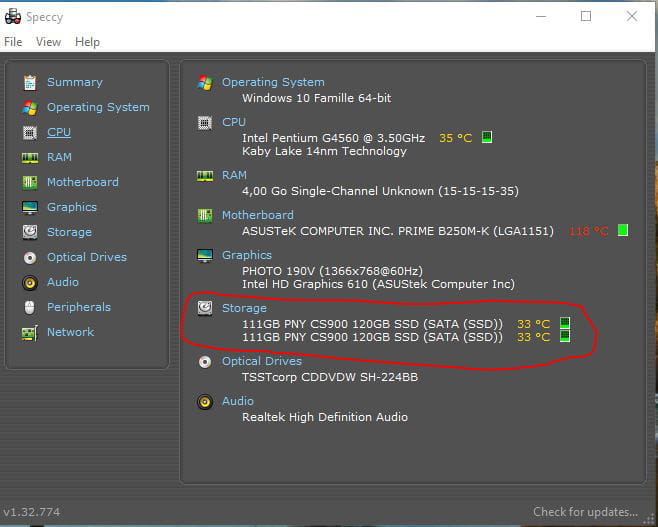Click the RAM module icon in sidebar
Screen dimensions: 658x527
pos(30,158)
